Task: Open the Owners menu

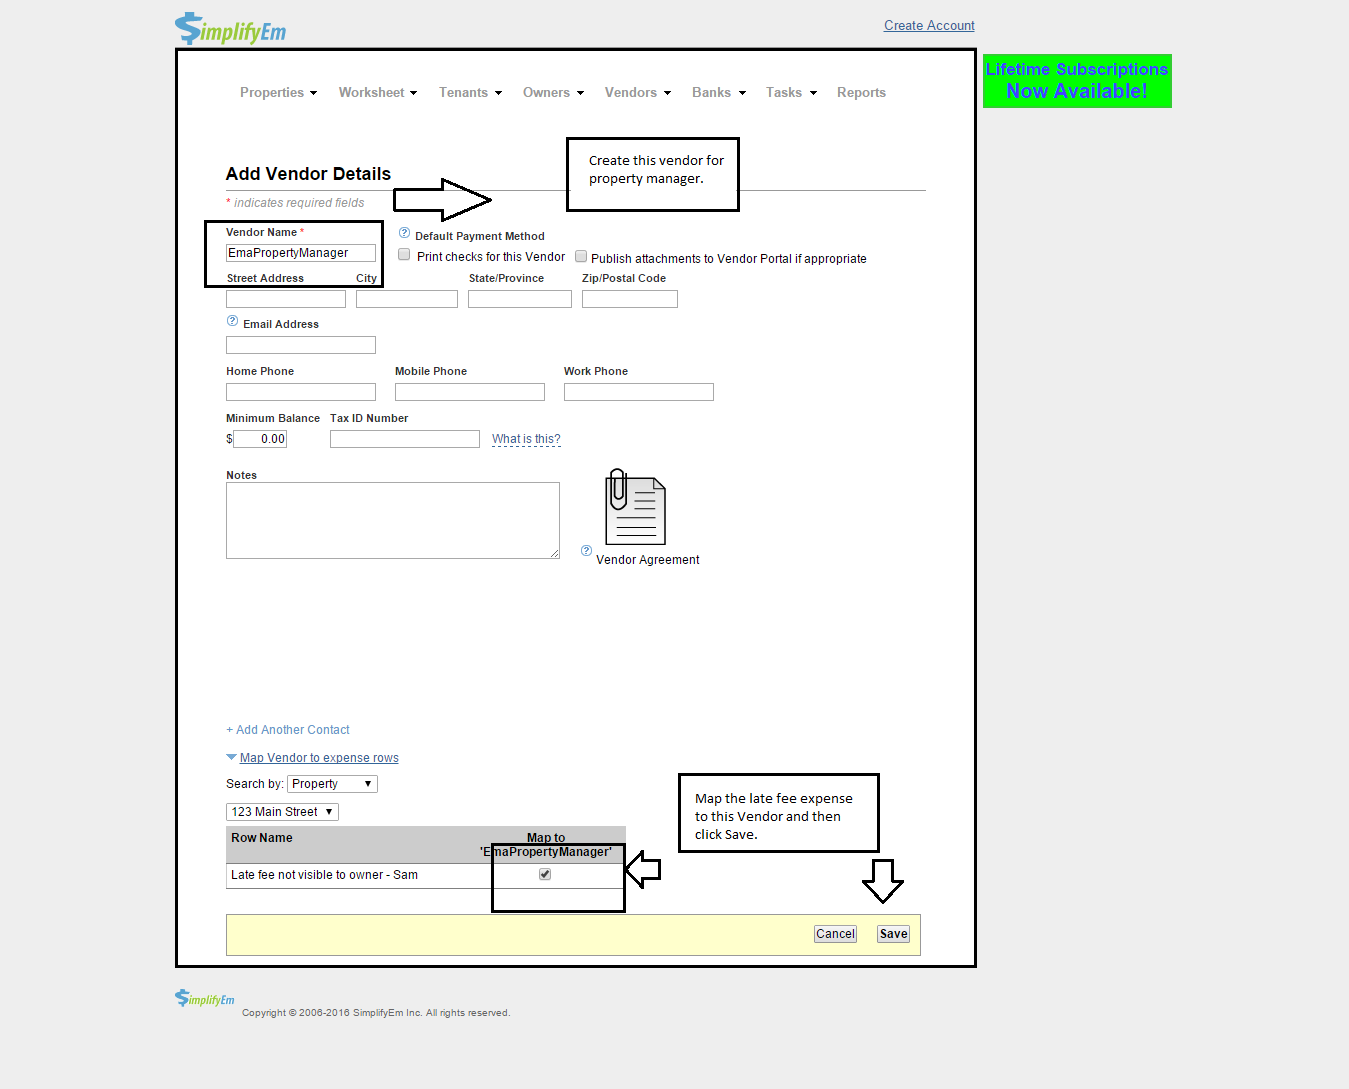Action: click(553, 92)
